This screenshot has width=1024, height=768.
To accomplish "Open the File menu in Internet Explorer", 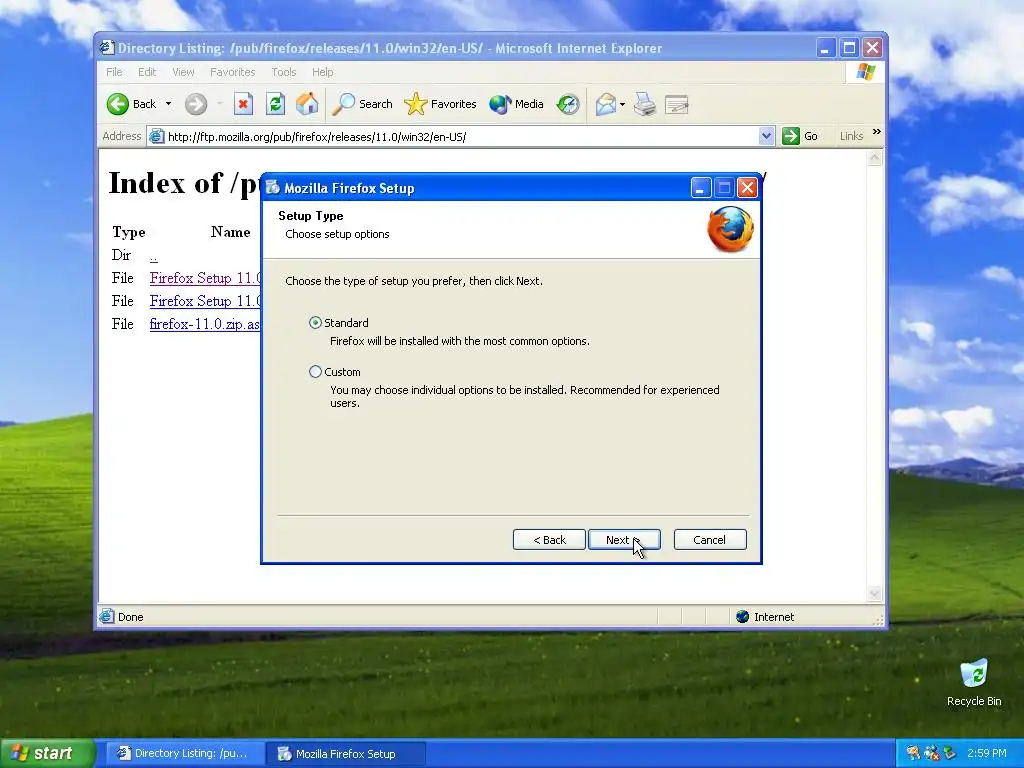I will click(x=114, y=72).
